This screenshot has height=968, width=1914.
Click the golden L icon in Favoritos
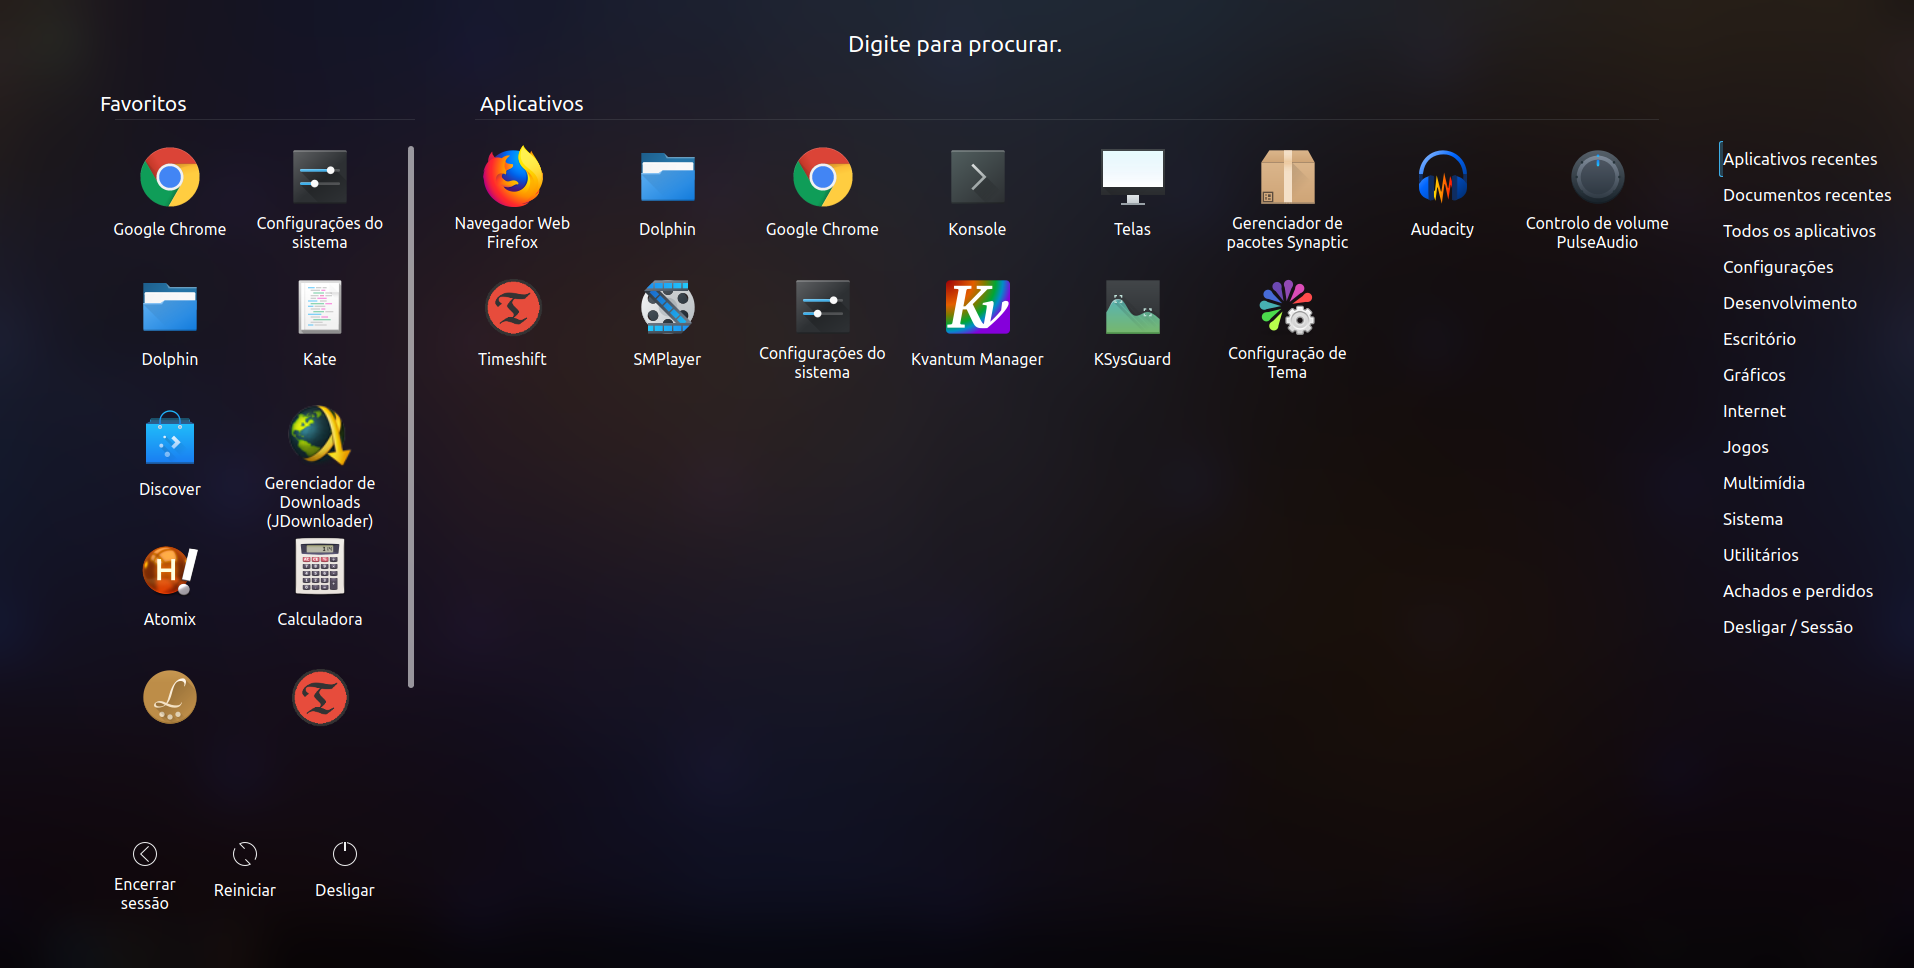pyautogui.click(x=170, y=697)
